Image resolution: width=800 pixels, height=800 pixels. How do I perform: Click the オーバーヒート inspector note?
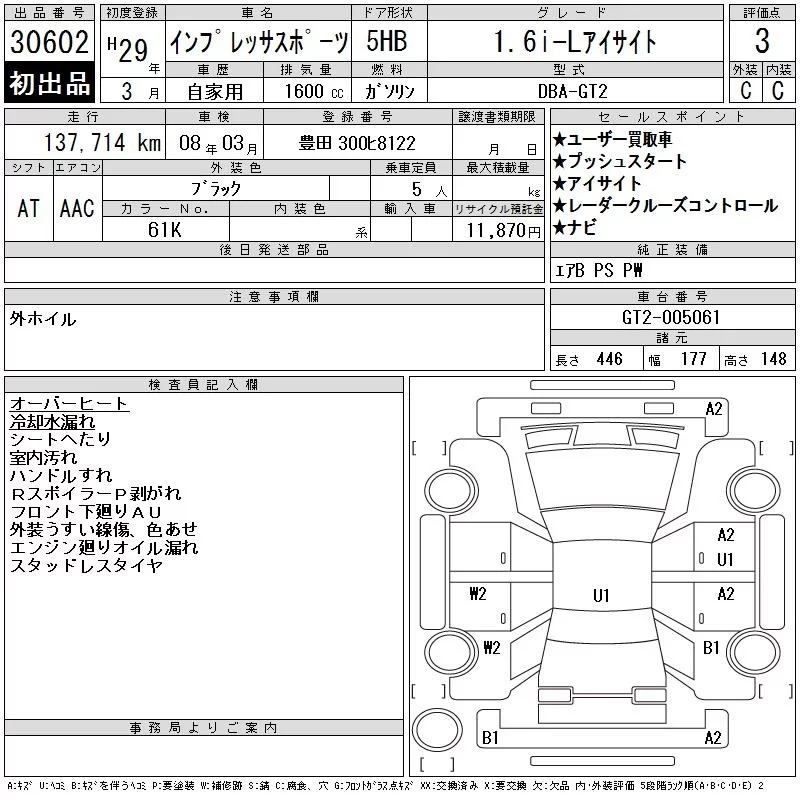coord(69,403)
